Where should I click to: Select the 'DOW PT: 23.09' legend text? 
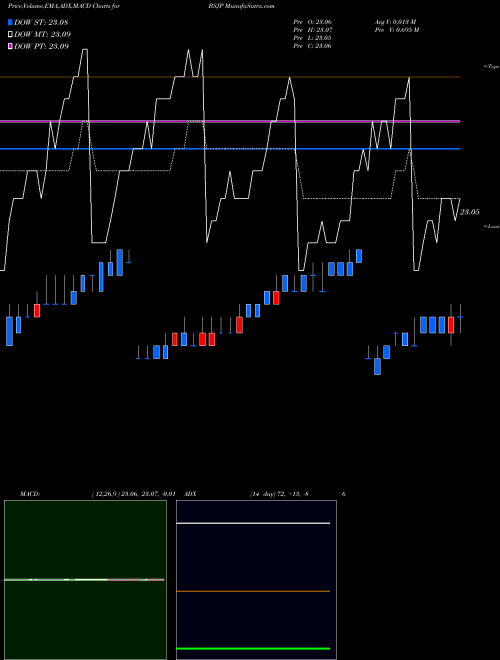[x=42, y=46]
